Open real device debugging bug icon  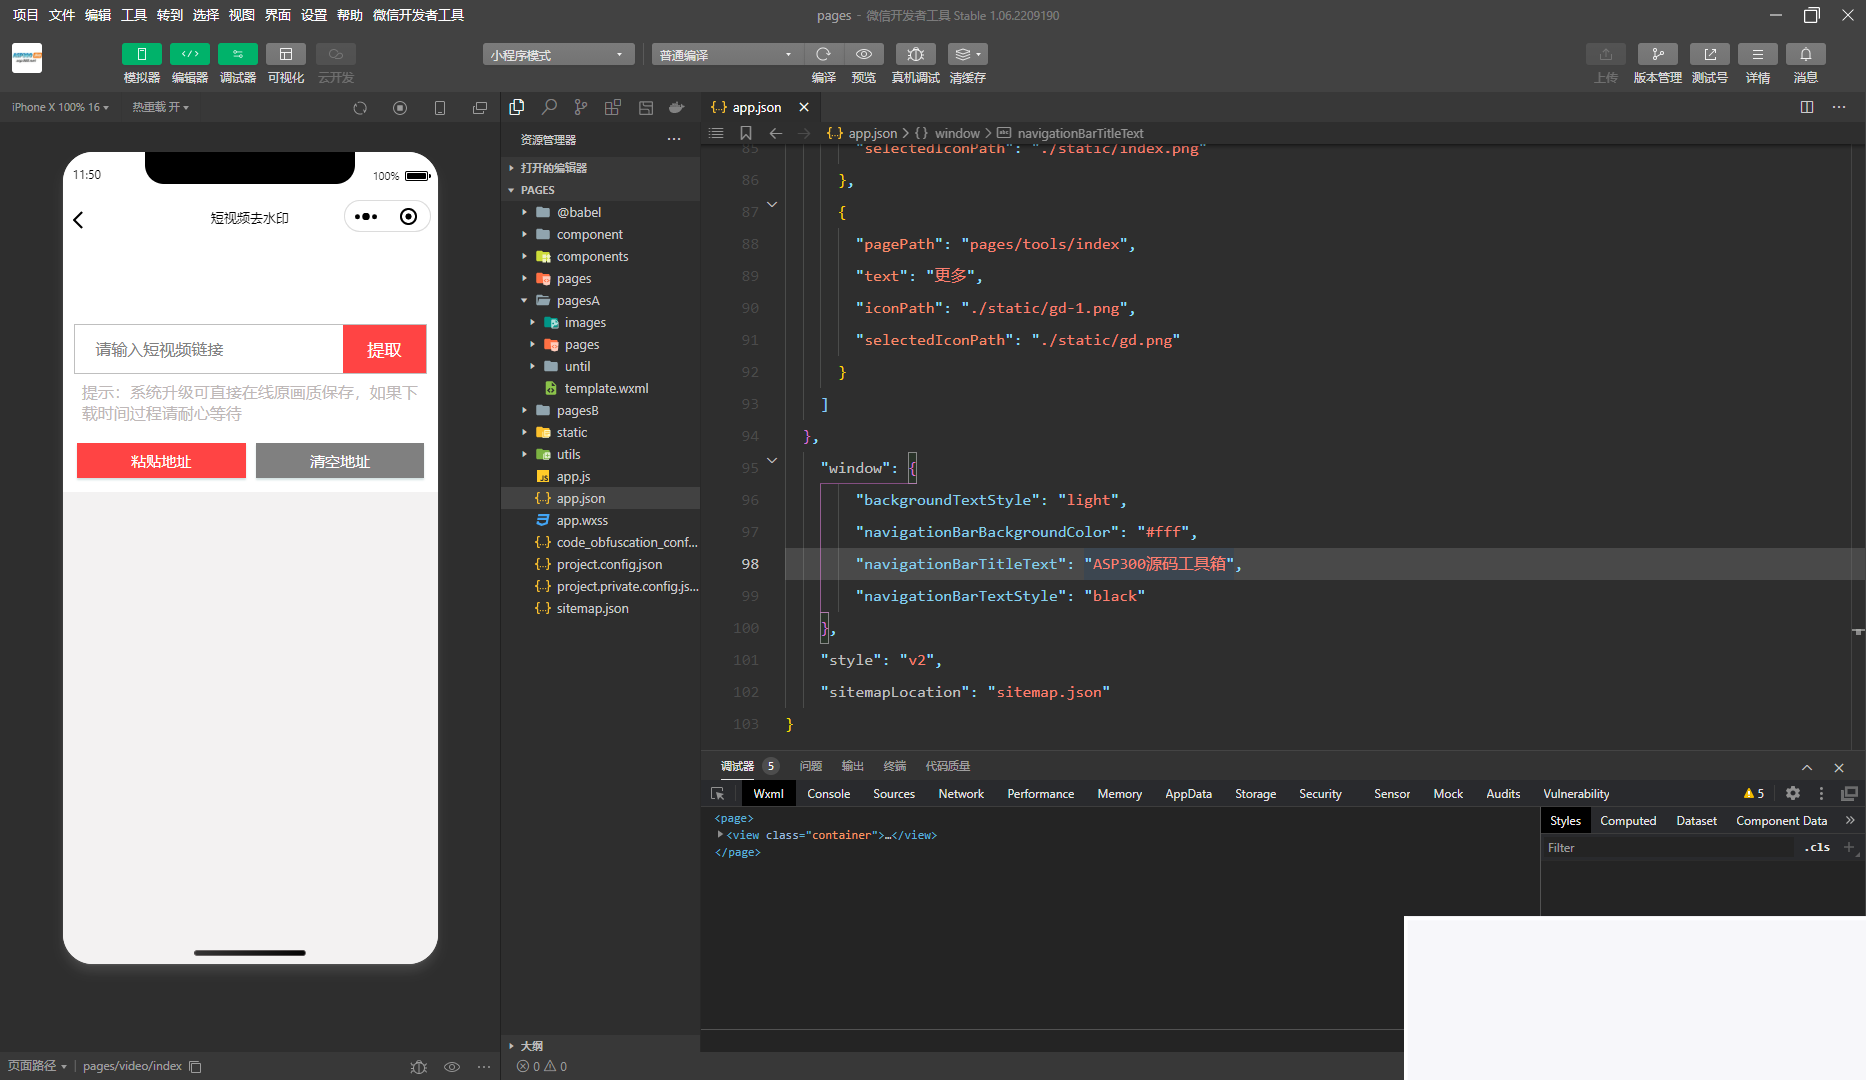click(915, 54)
